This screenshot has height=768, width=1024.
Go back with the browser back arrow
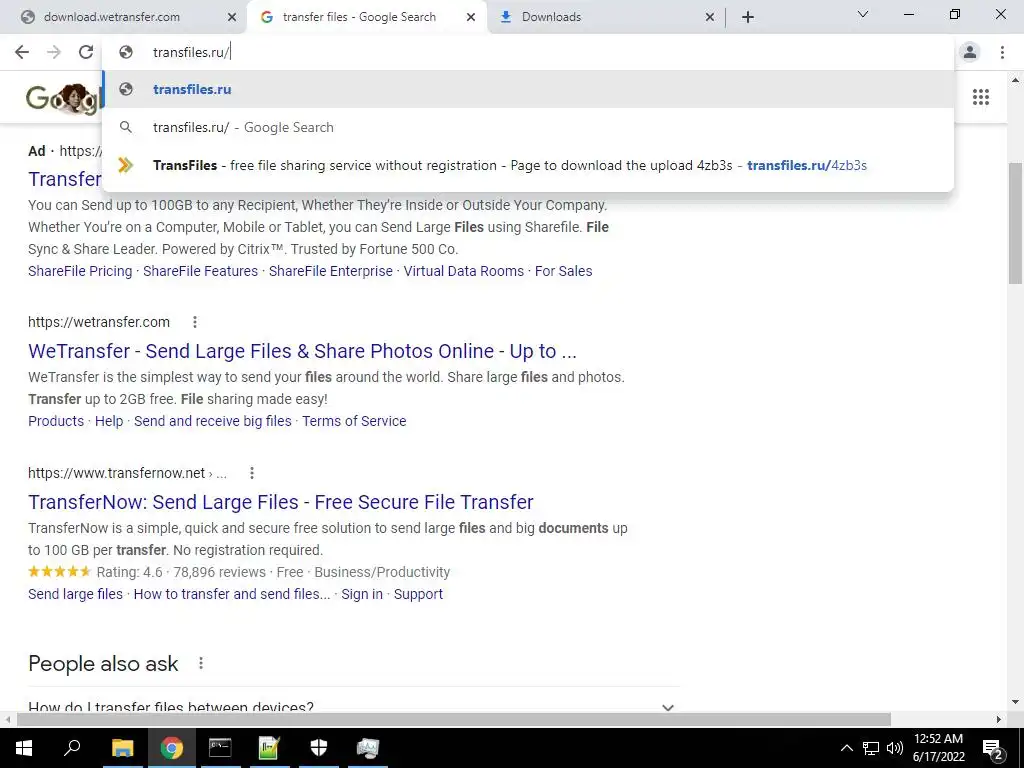tap(22, 52)
